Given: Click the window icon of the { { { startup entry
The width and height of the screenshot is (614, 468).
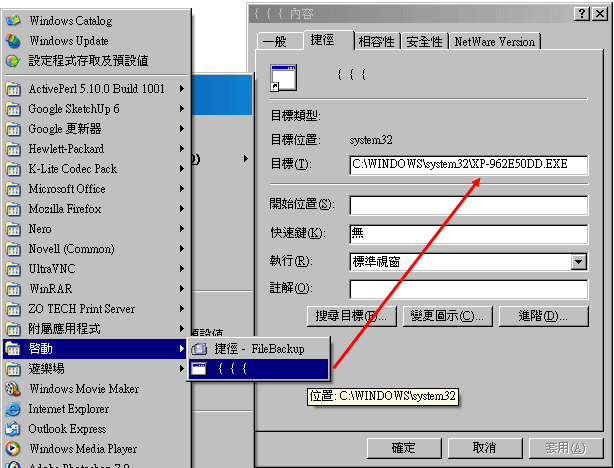Looking at the screenshot, I should 199,369.
